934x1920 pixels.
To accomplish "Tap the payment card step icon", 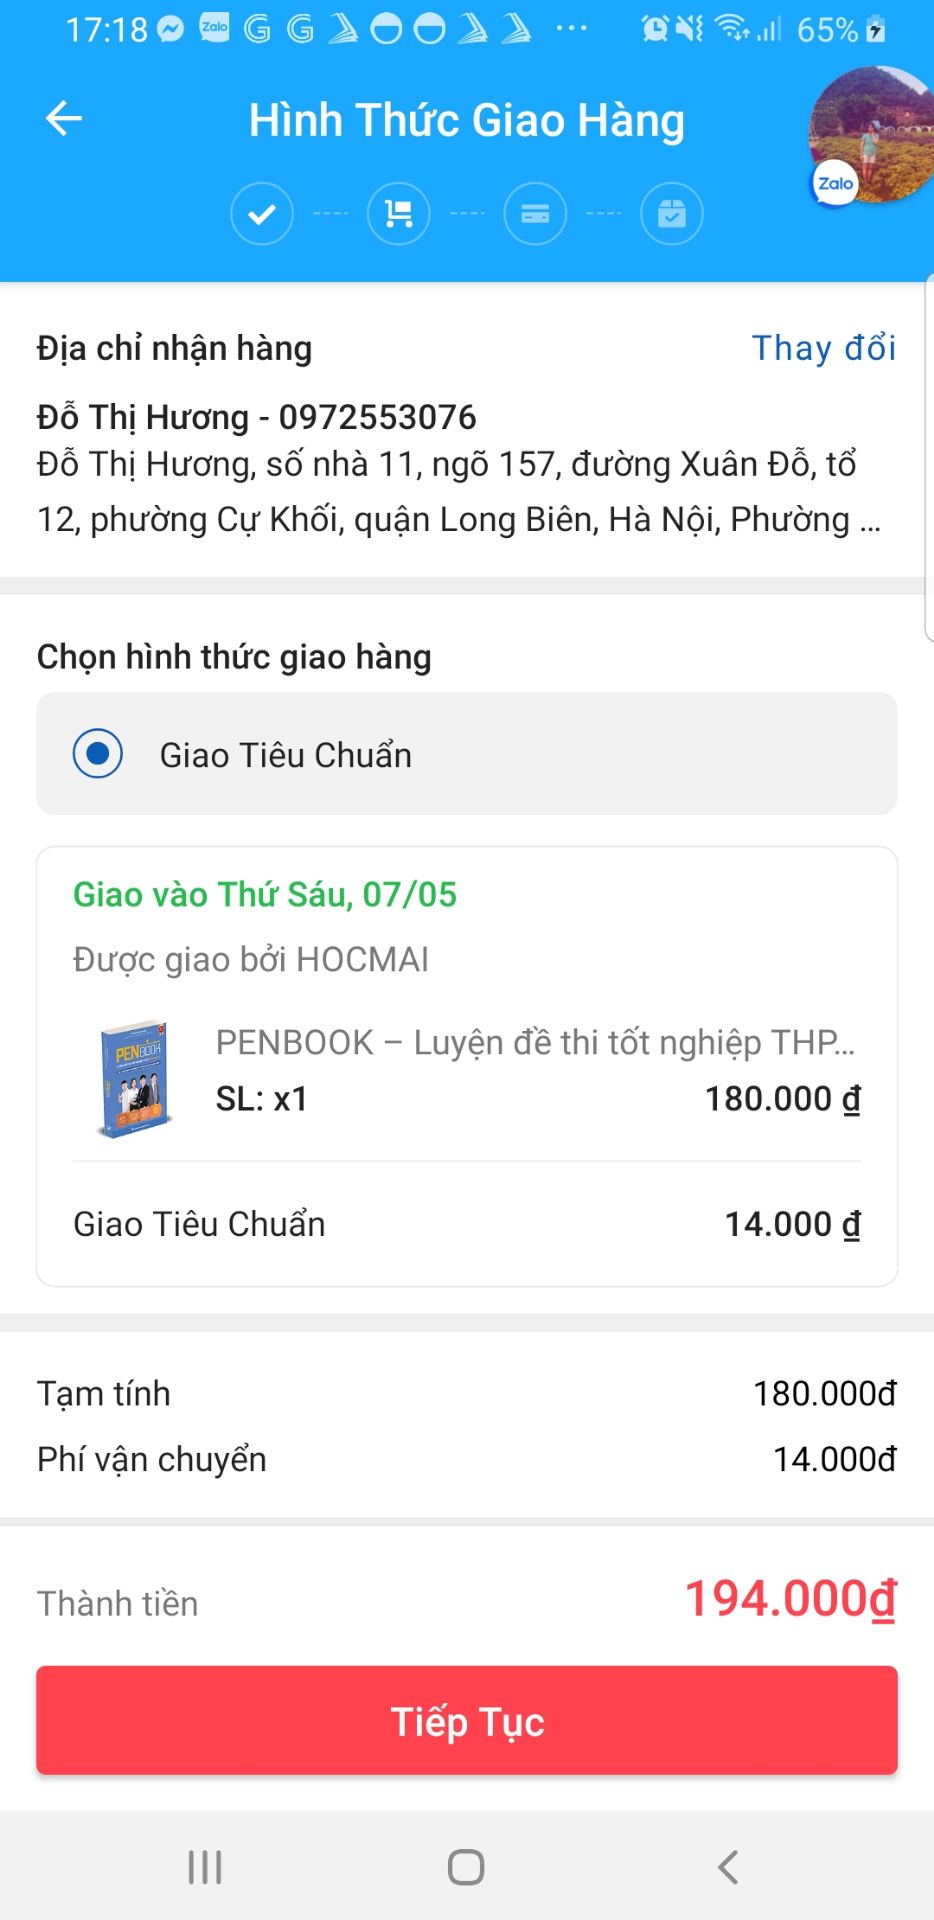I will (535, 214).
